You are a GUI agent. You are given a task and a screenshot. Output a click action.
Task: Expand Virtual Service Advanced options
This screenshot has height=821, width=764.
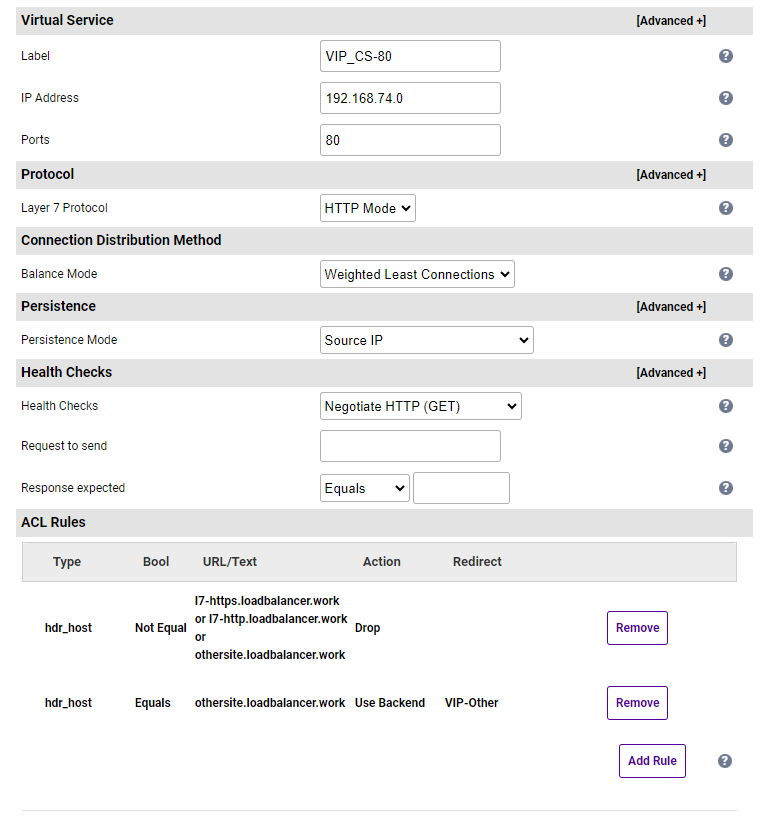coord(670,21)
